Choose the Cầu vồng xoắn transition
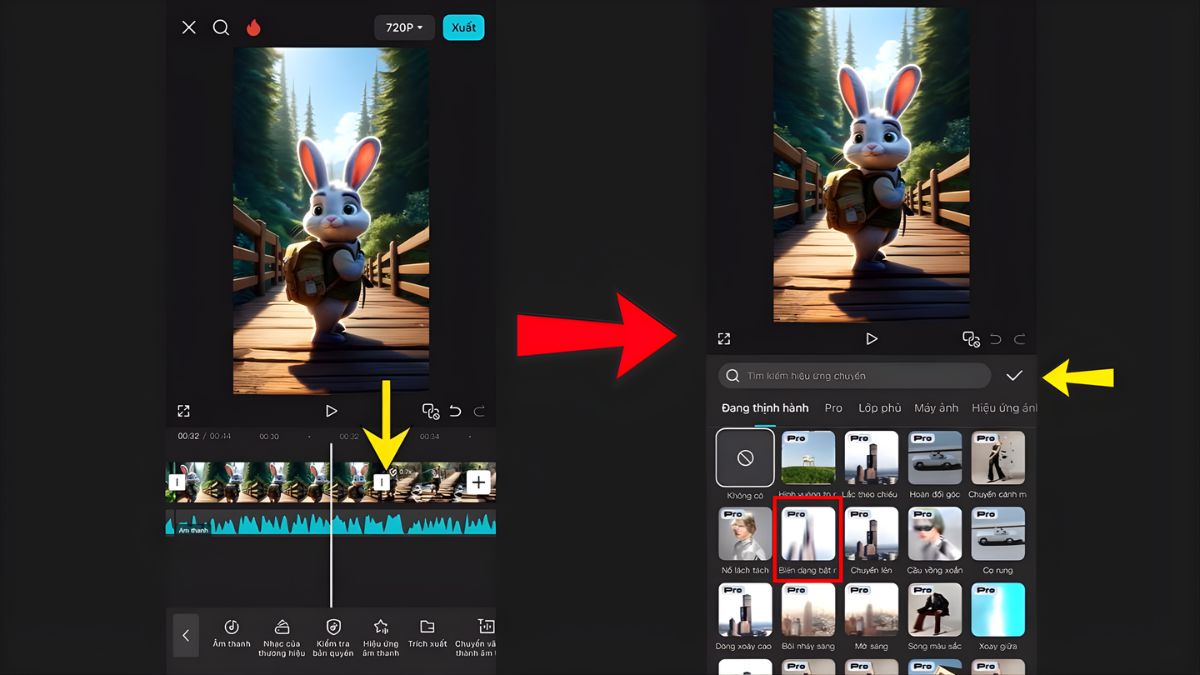1200x675 pixels. pos(935,534)
